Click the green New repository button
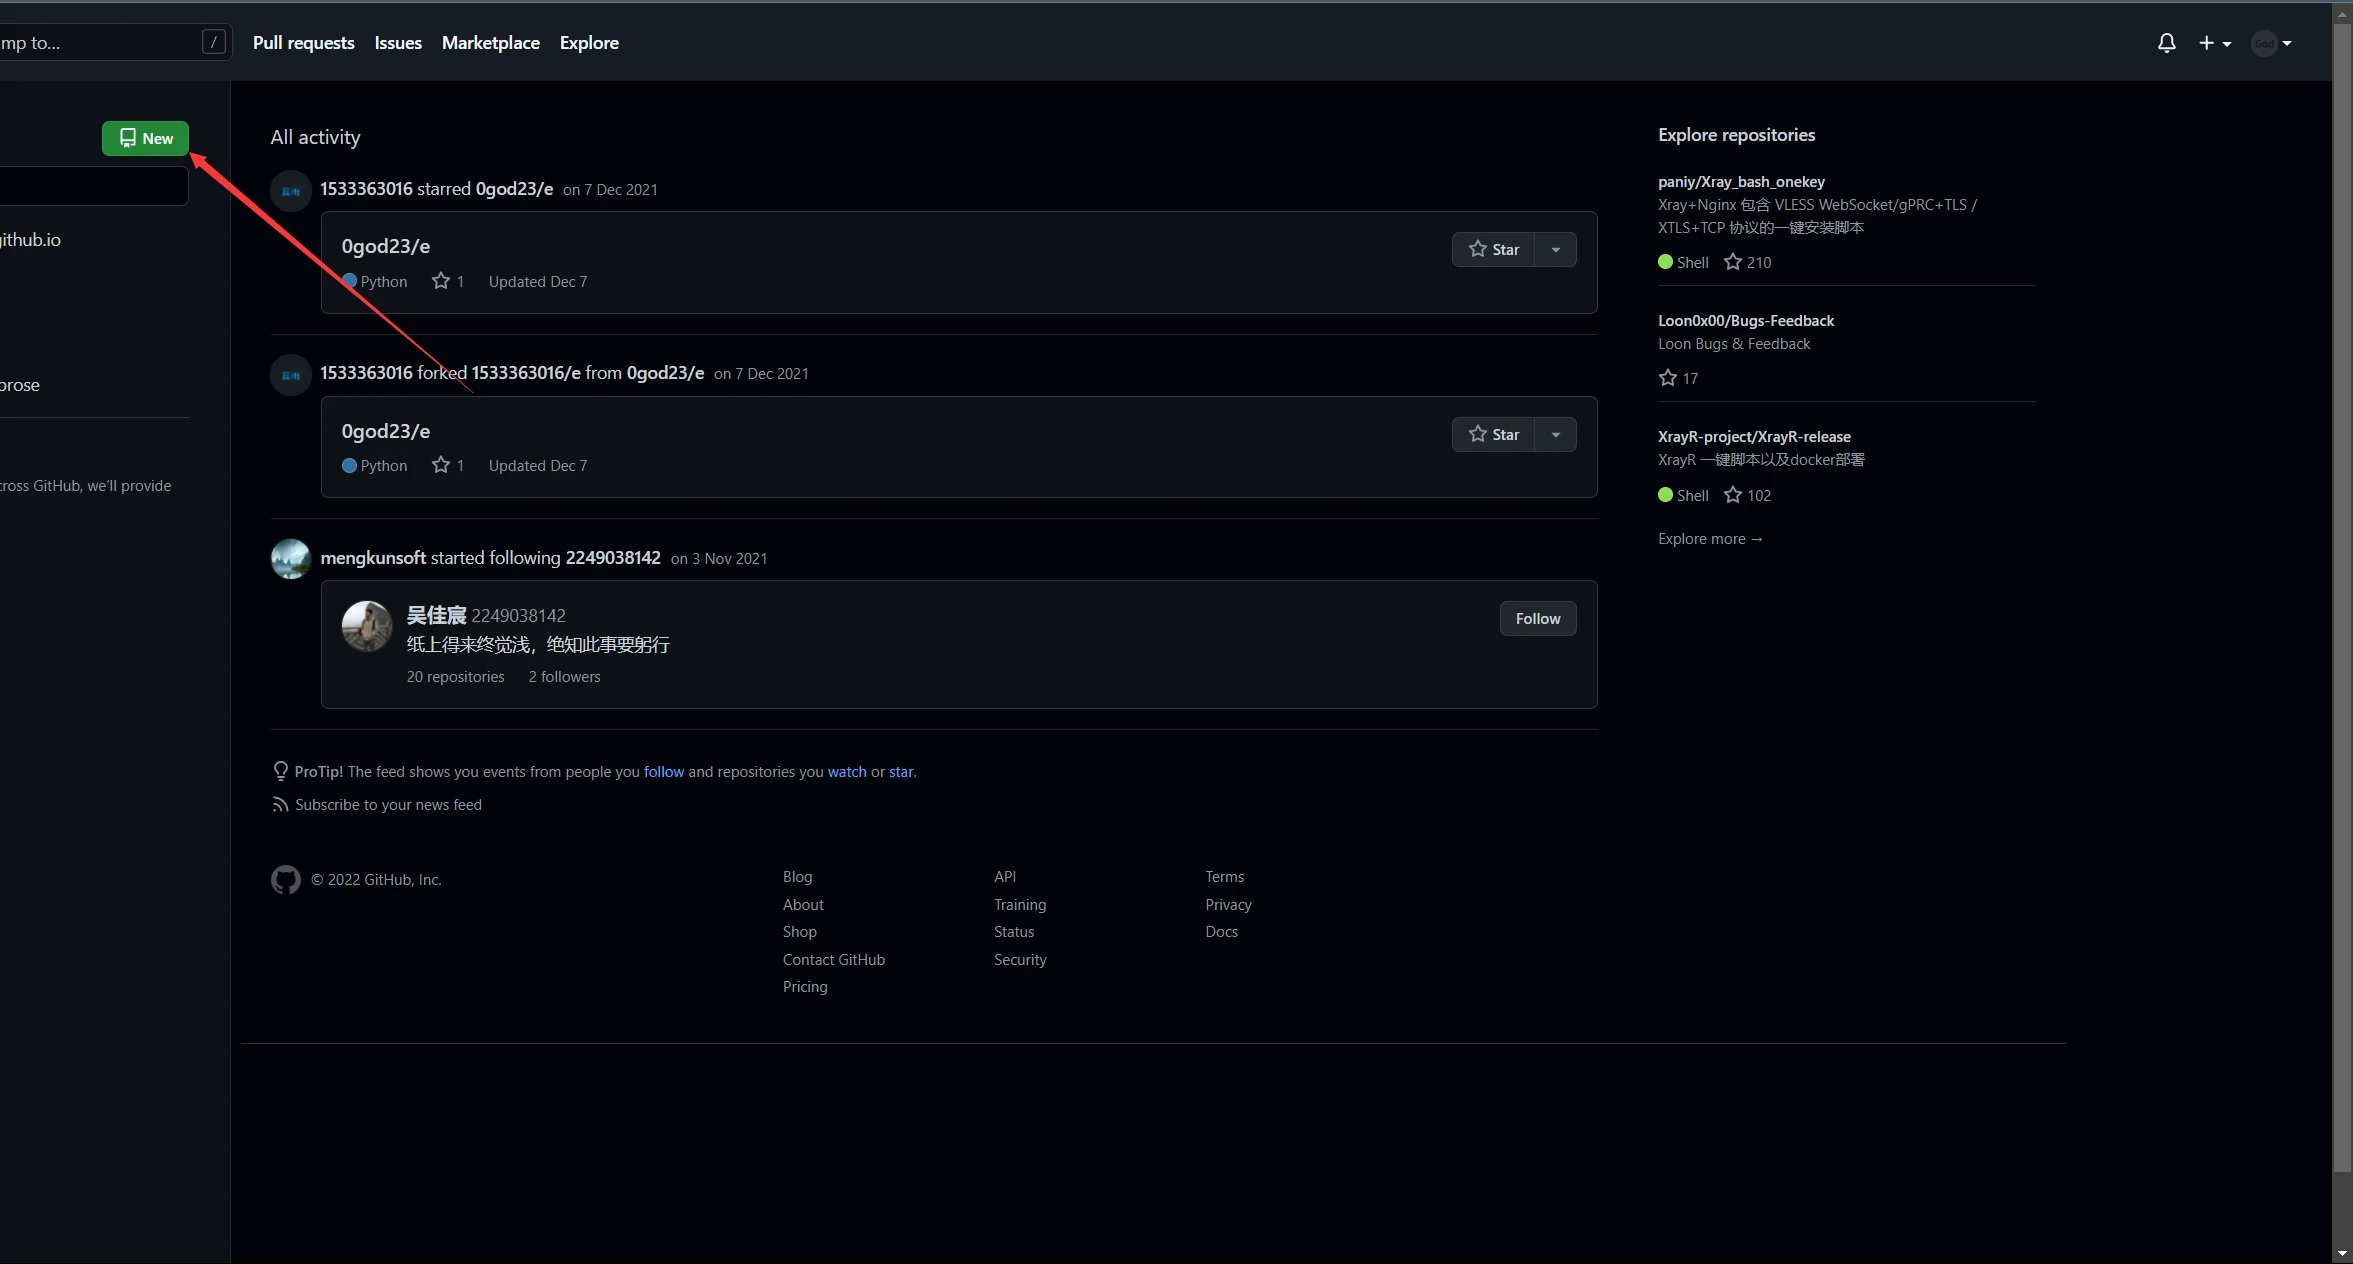The height and width of the screenshot is (1264, 2353). (x=145, y=138)
